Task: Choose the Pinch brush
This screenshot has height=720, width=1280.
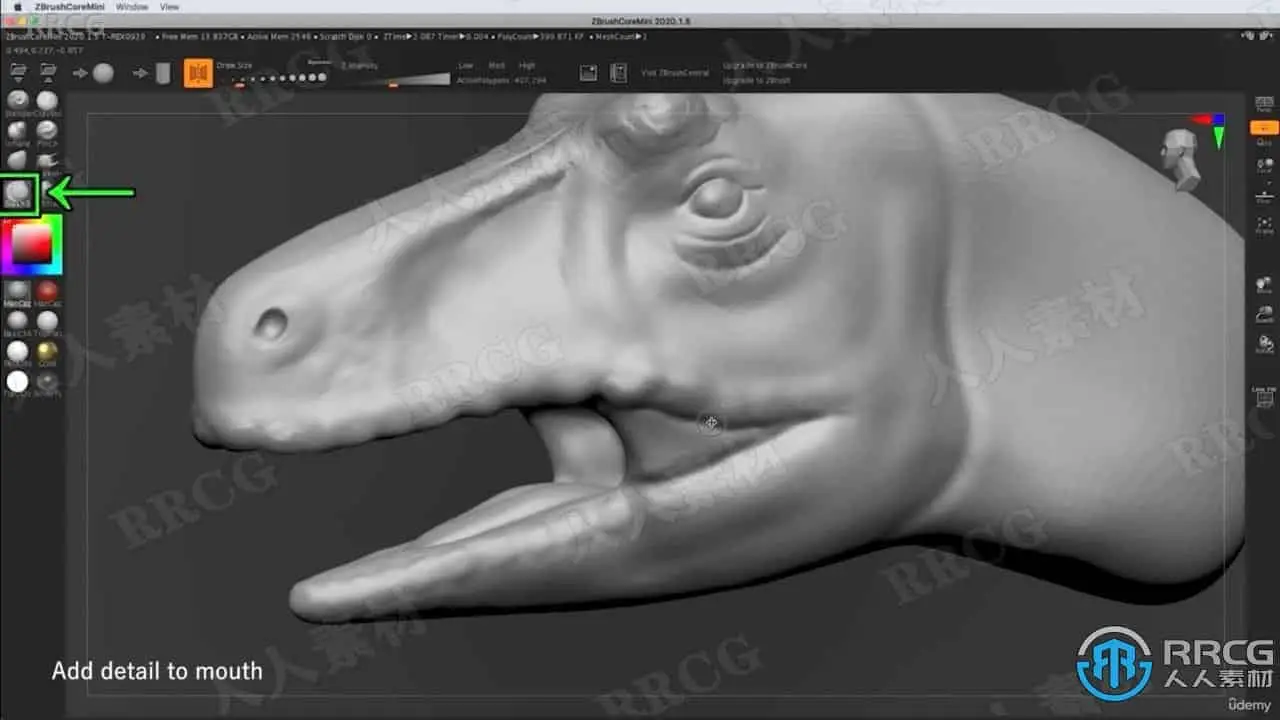Action: 47,131
